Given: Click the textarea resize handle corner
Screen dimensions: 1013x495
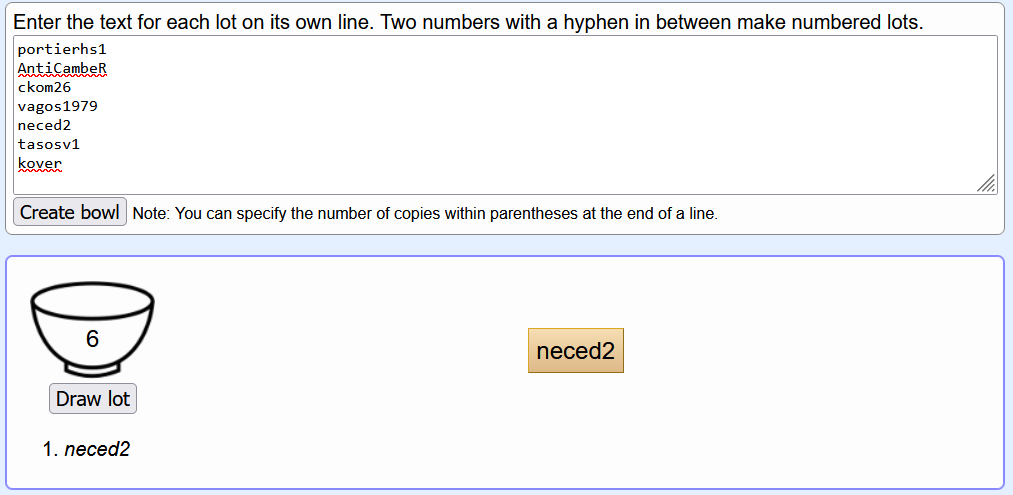Looking at the screenshot, I should (986, 184).
